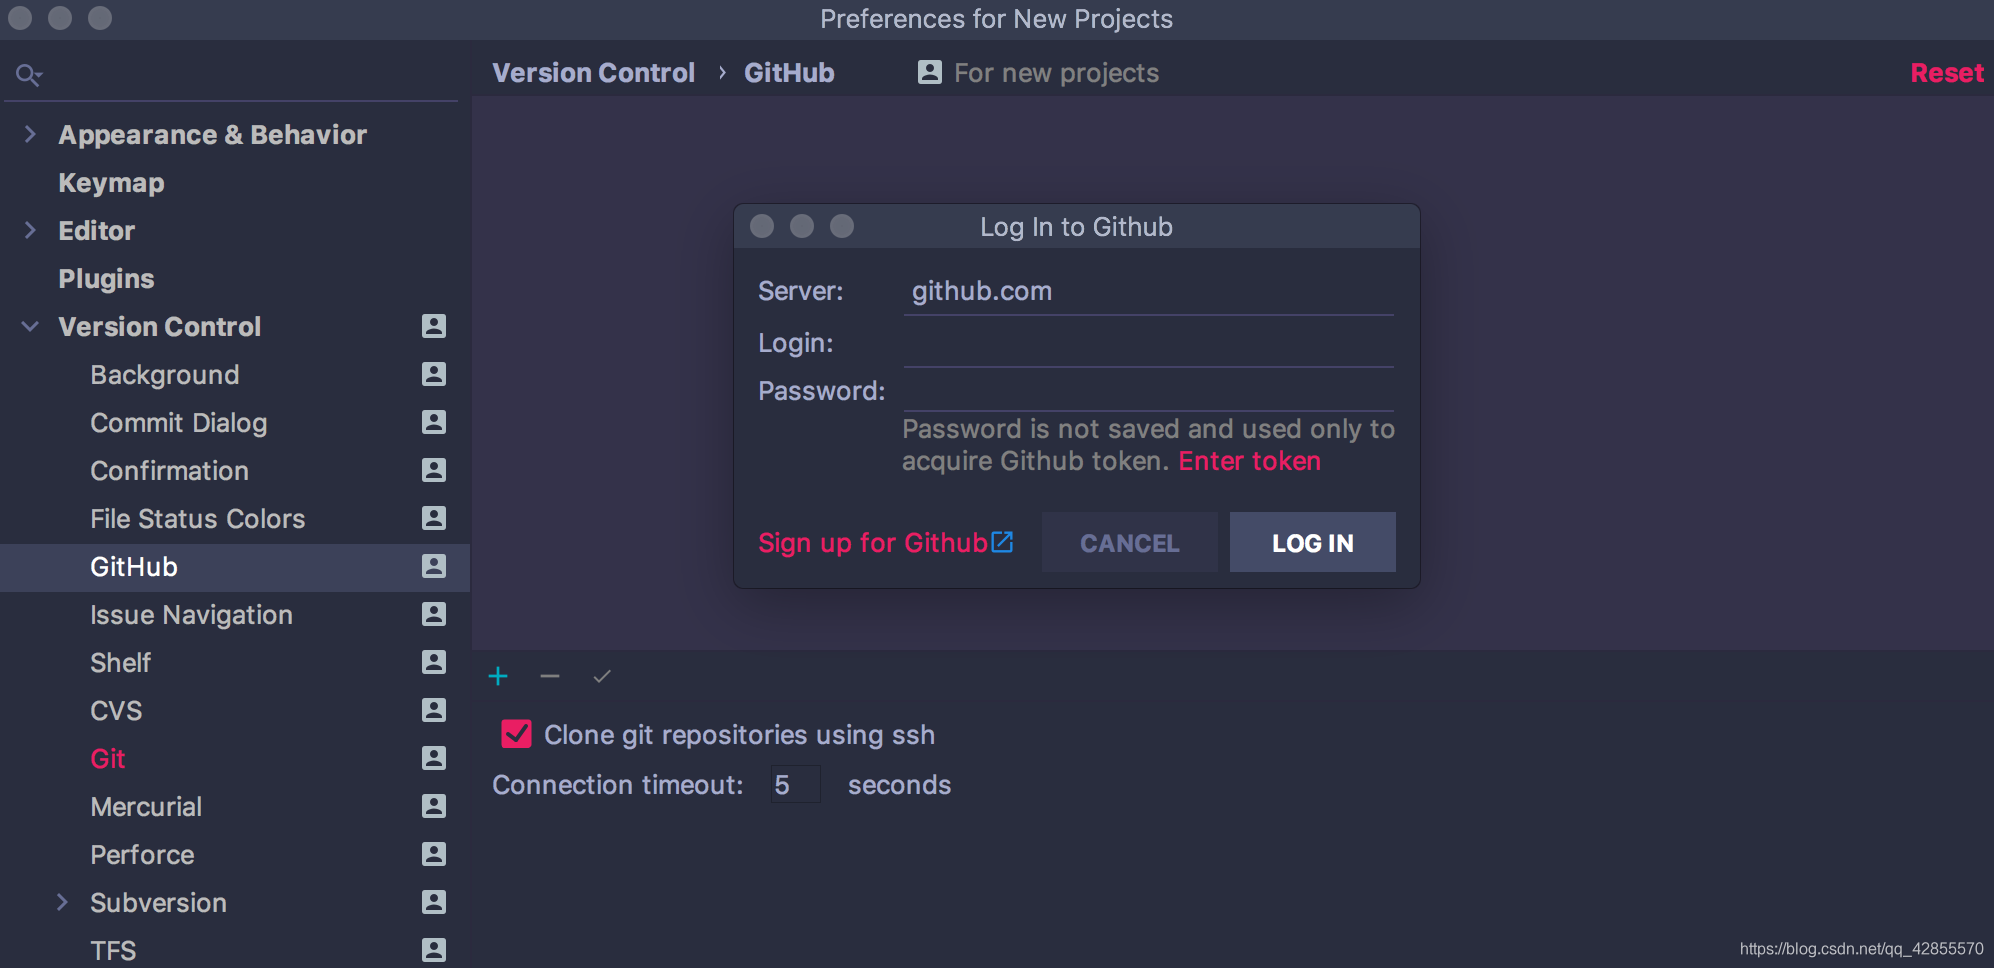The image size is (1994, 968).
Task: Click the project icon on Mercurial row
Action: [434, 806]
